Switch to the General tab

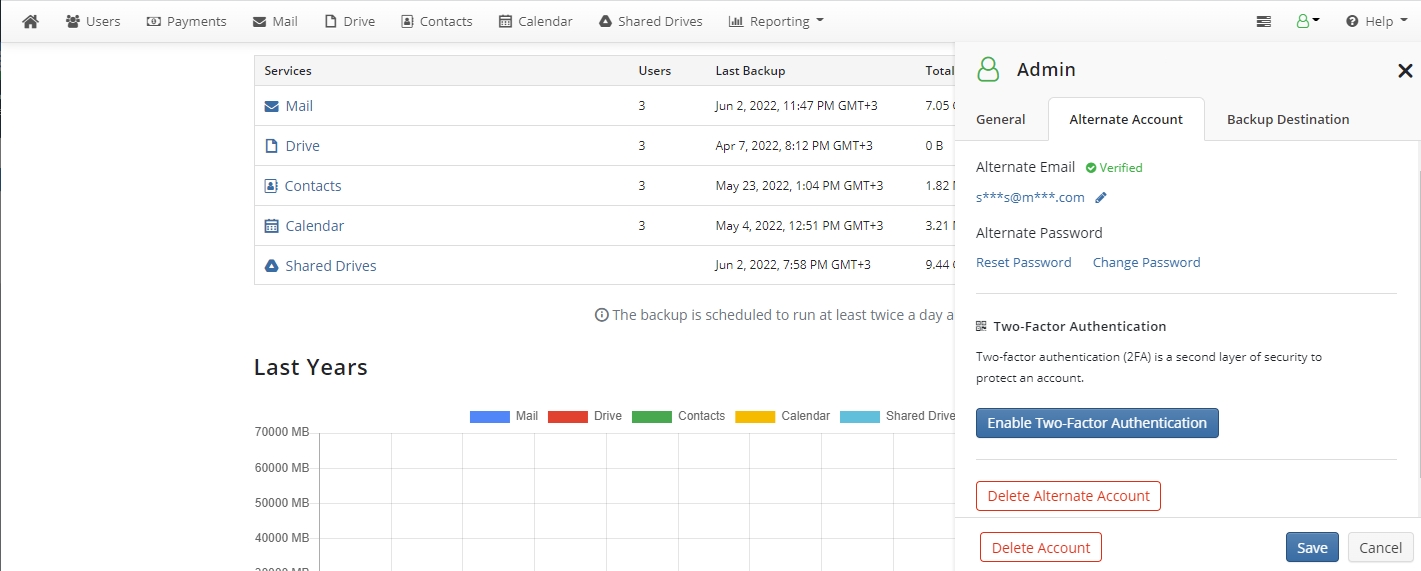[1000, 119]
